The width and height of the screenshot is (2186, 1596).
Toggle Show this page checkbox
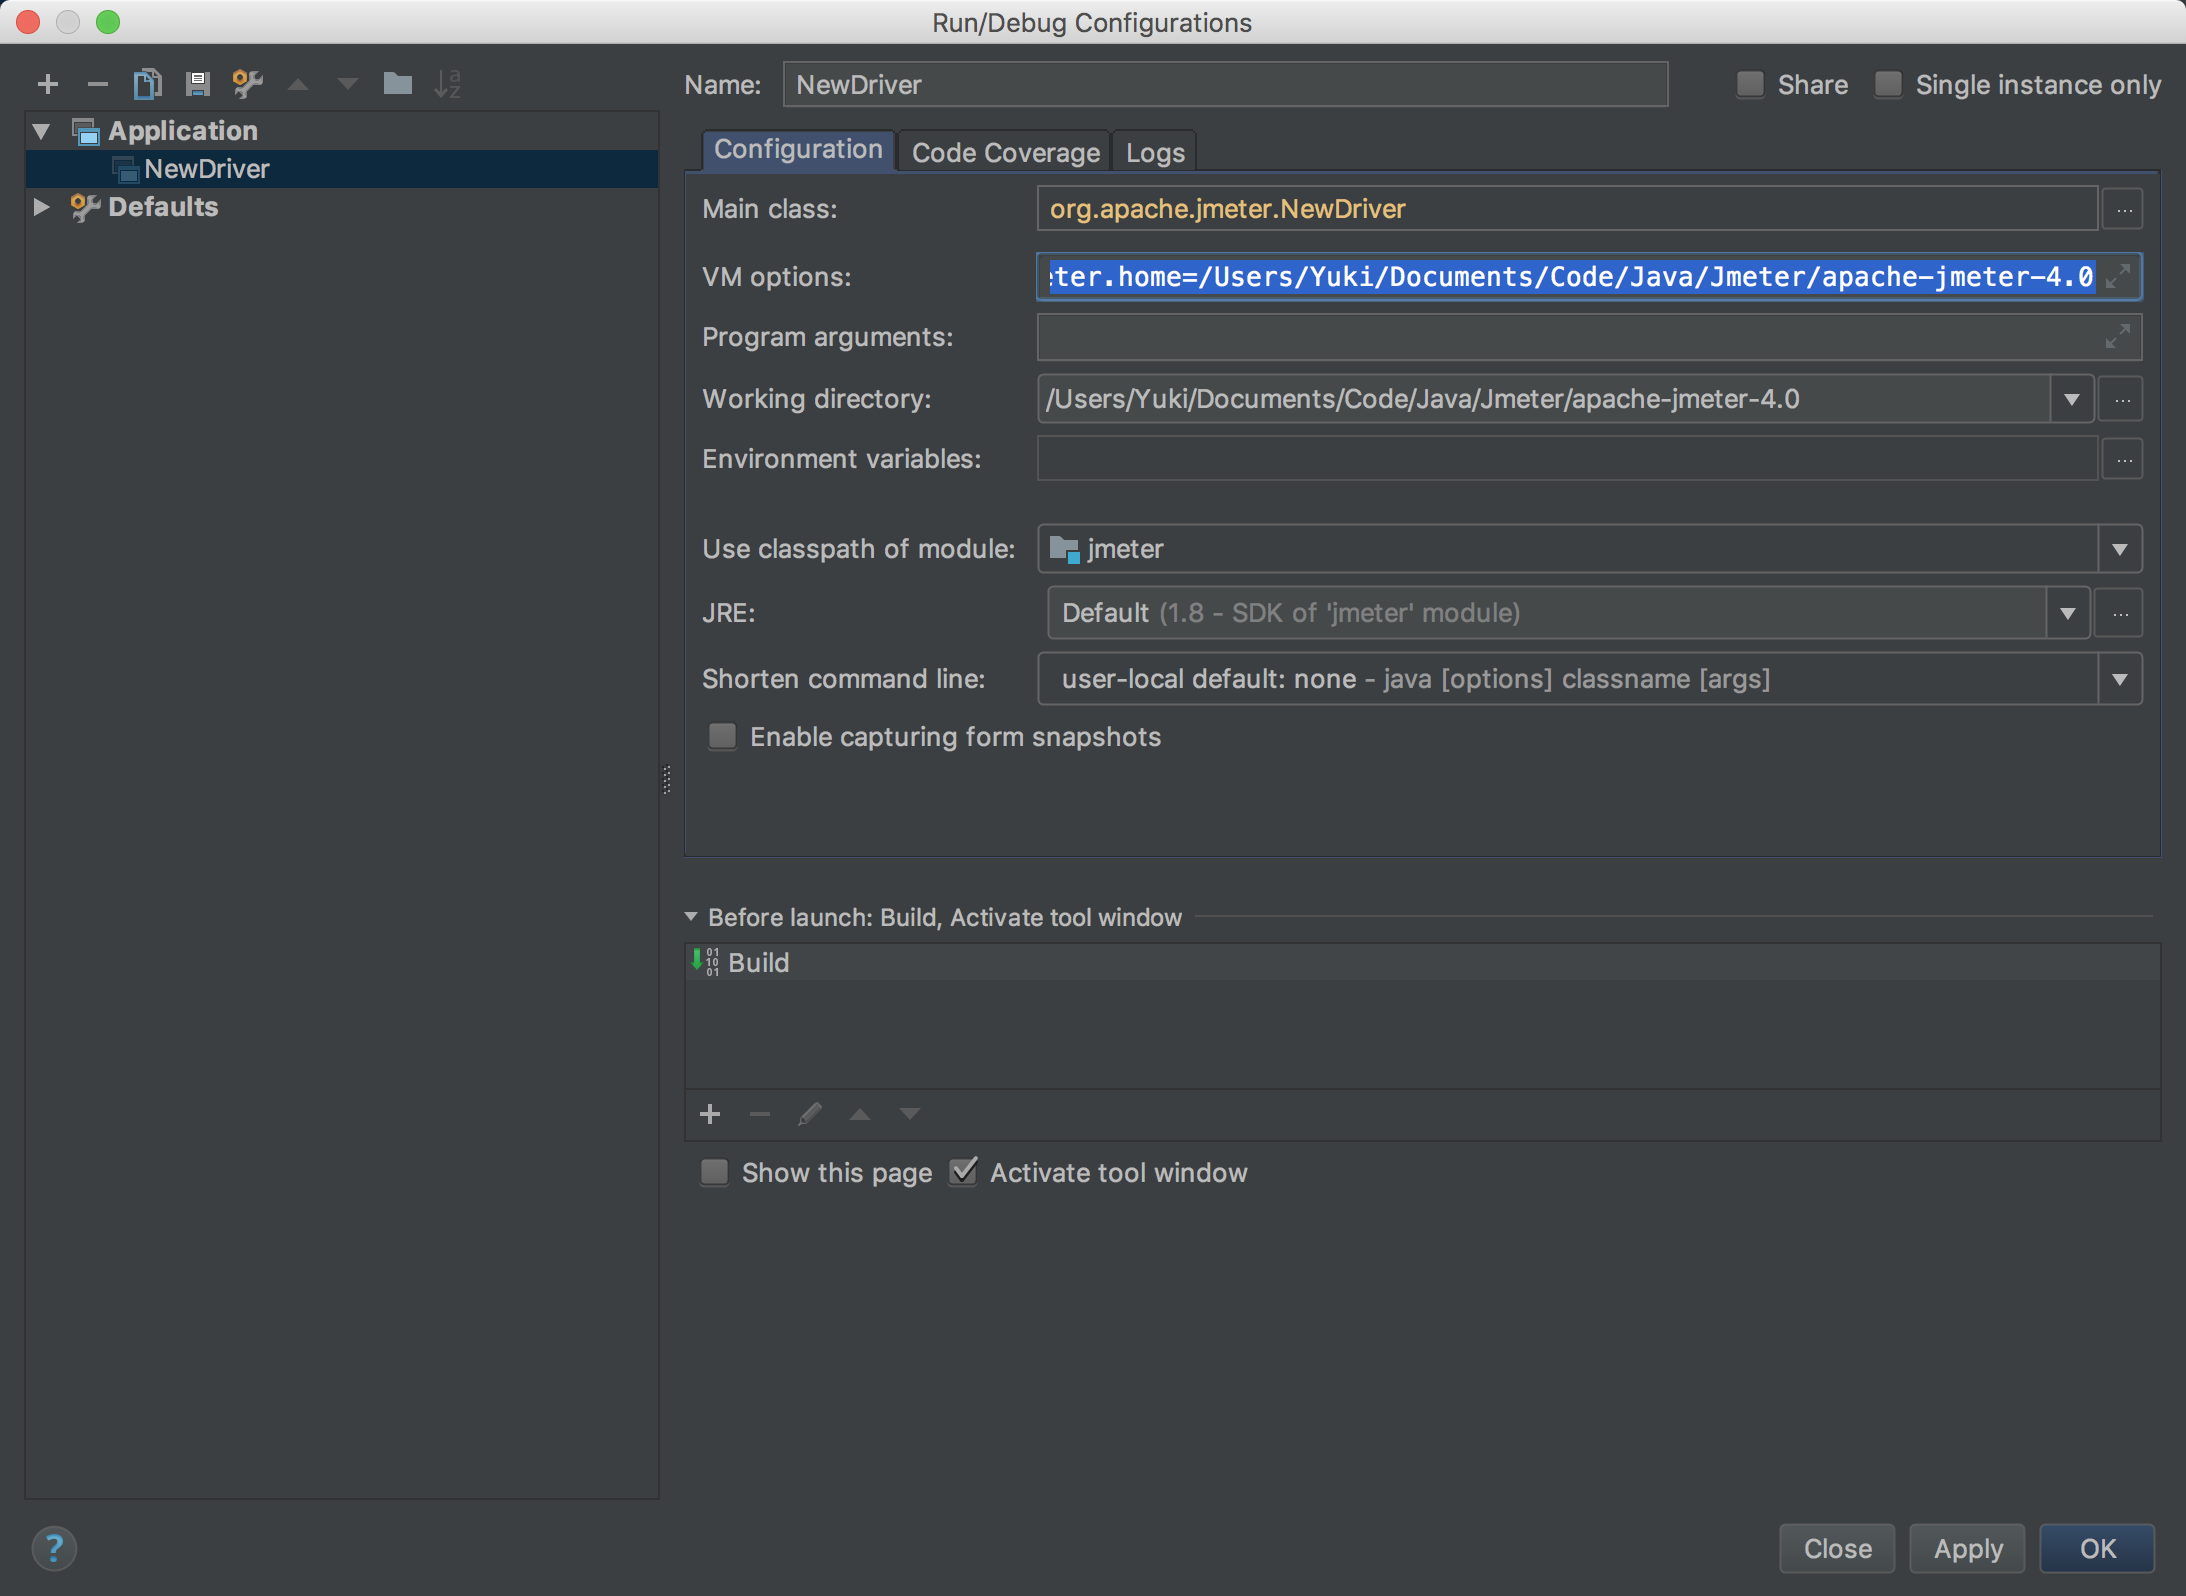[714, 1172]
